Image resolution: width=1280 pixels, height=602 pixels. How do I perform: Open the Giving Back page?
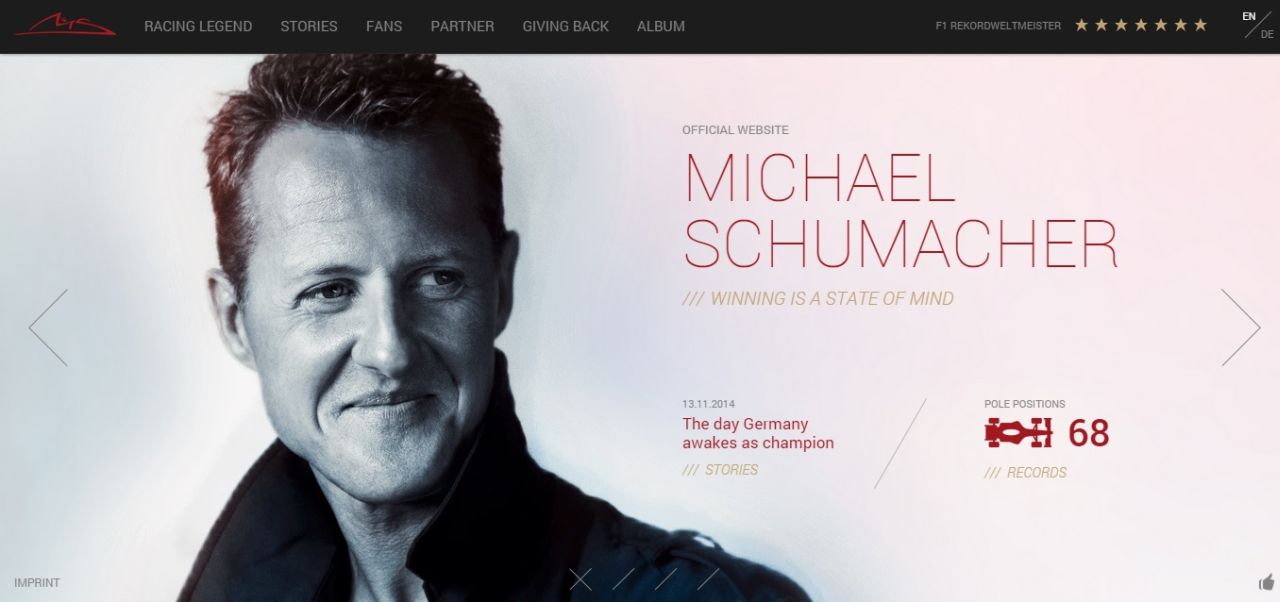pos(565,26)
